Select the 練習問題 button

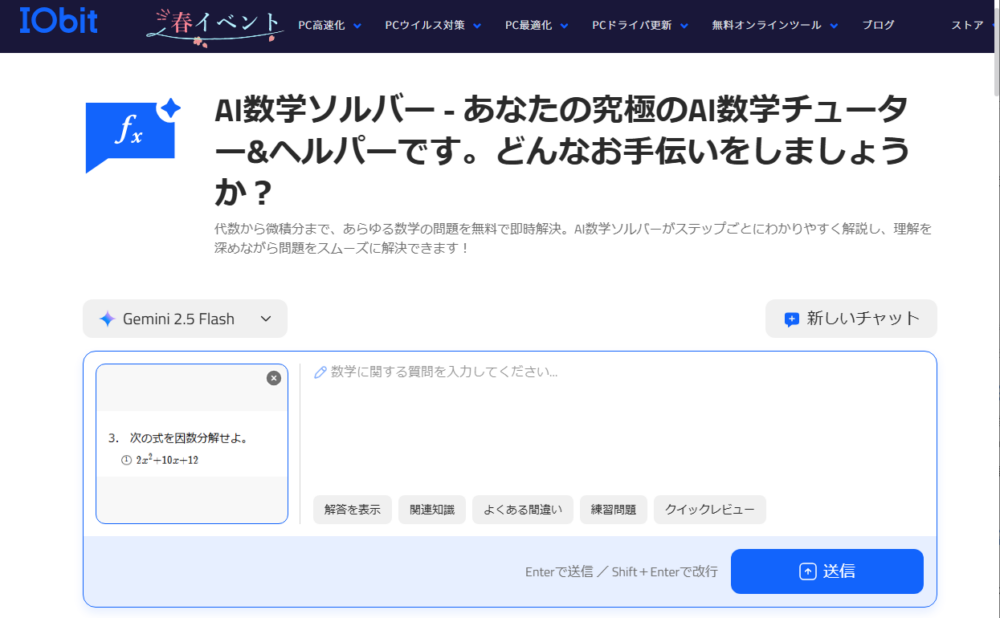tap(613, 509)
